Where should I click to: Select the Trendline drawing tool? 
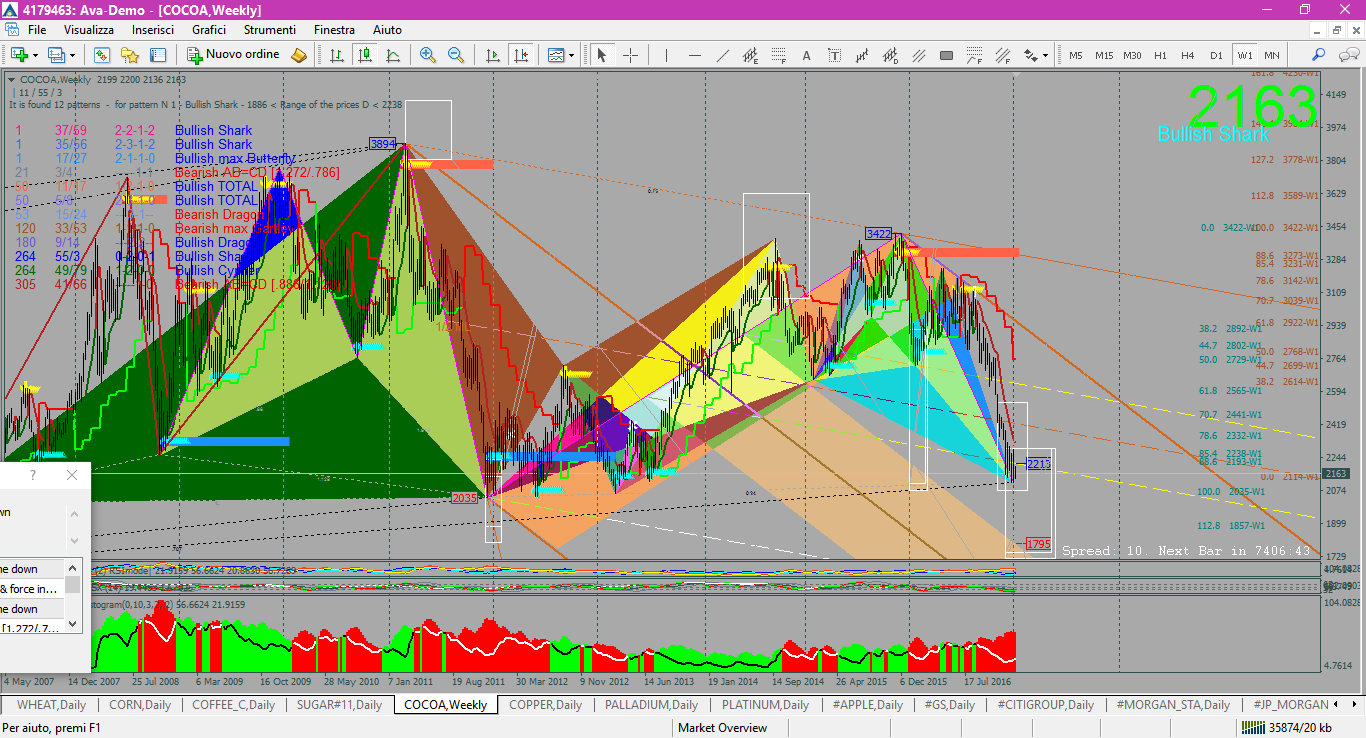coord(723,55)
